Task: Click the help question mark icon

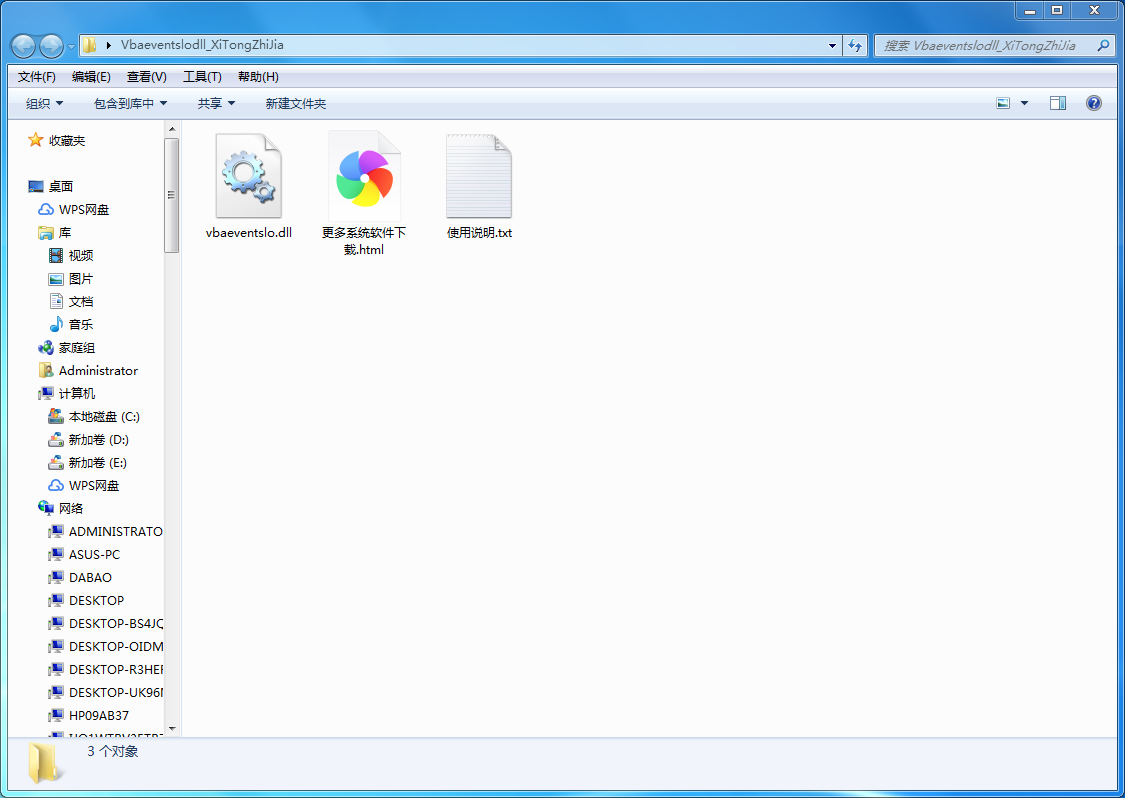Action: tap(1093, 103)
